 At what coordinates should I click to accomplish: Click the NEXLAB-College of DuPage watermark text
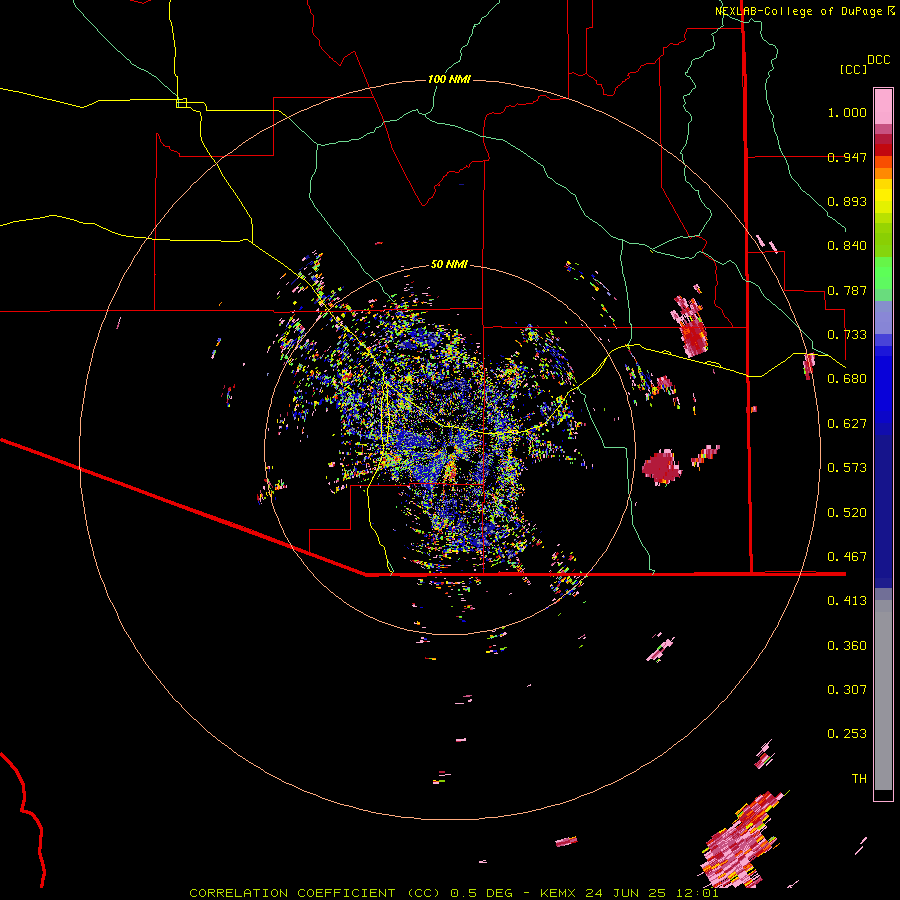(804, 11)
